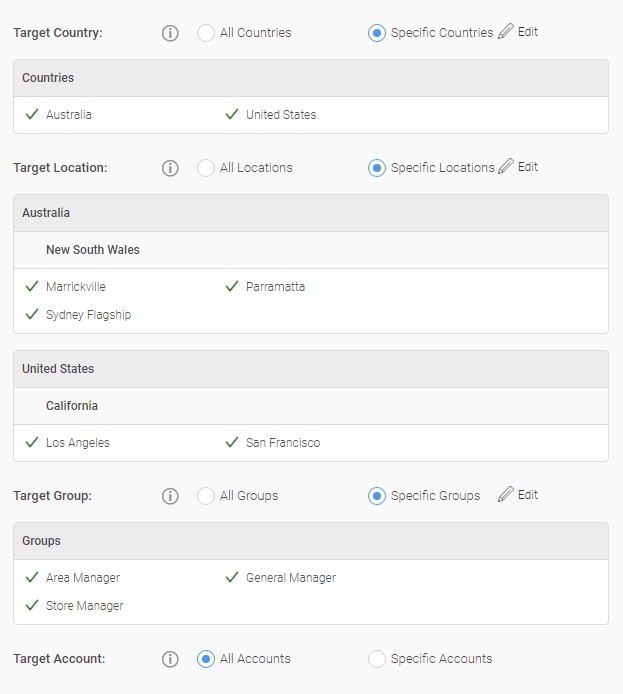Click the checkmark beside Australia country

click(32, 114)
